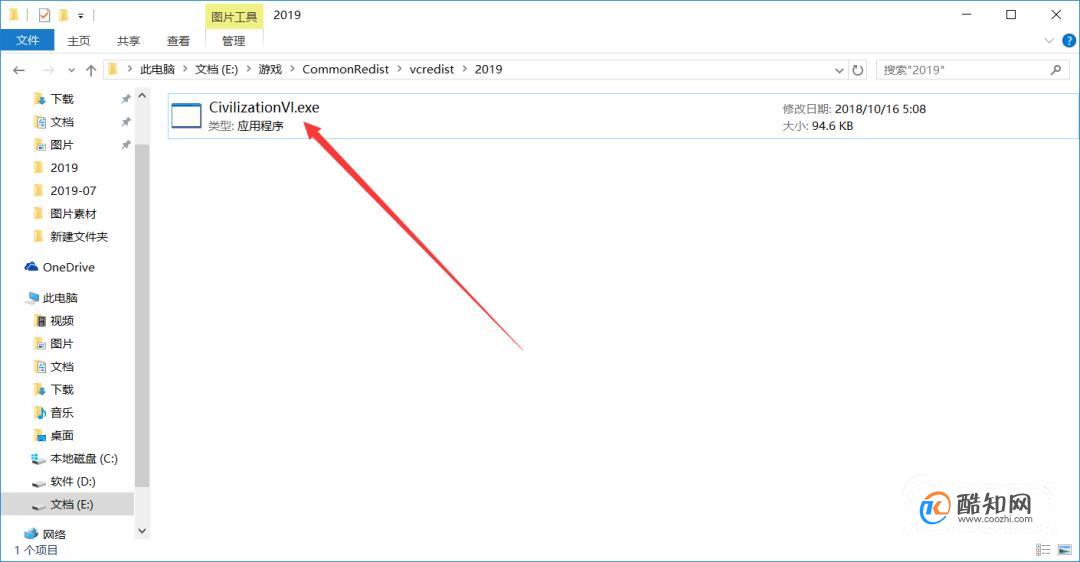Click the quick access properties checkmark icon
Viewport: 1080px width, 562px height.
coord(44,14)
